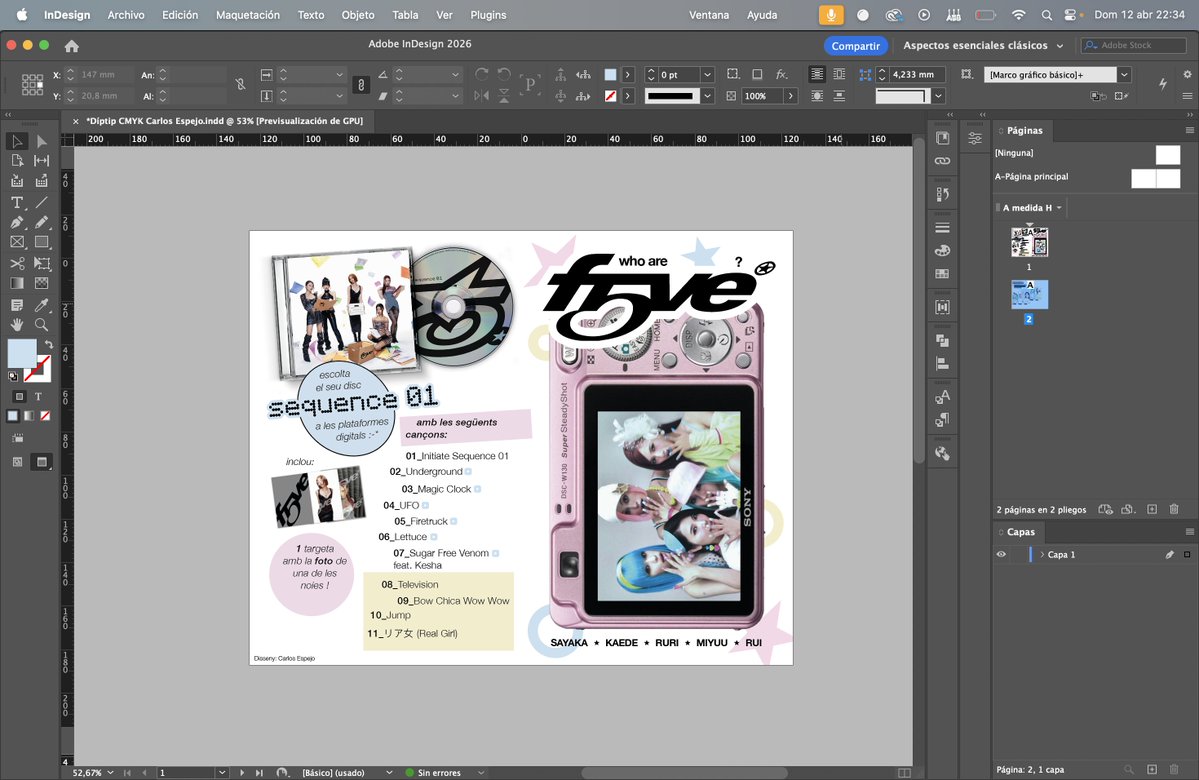Open the Color palette panel icon
1199x780 pixels.
[x=943, y=250]
